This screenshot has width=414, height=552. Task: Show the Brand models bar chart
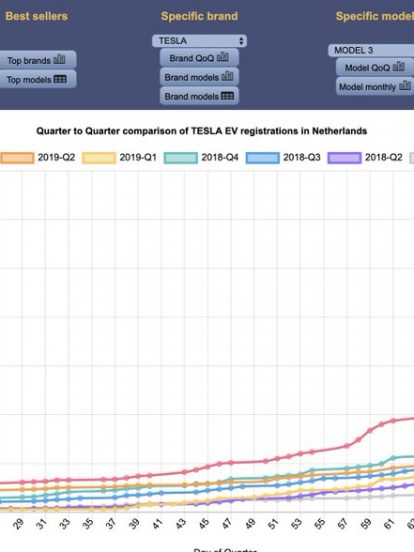pos(199,77)
